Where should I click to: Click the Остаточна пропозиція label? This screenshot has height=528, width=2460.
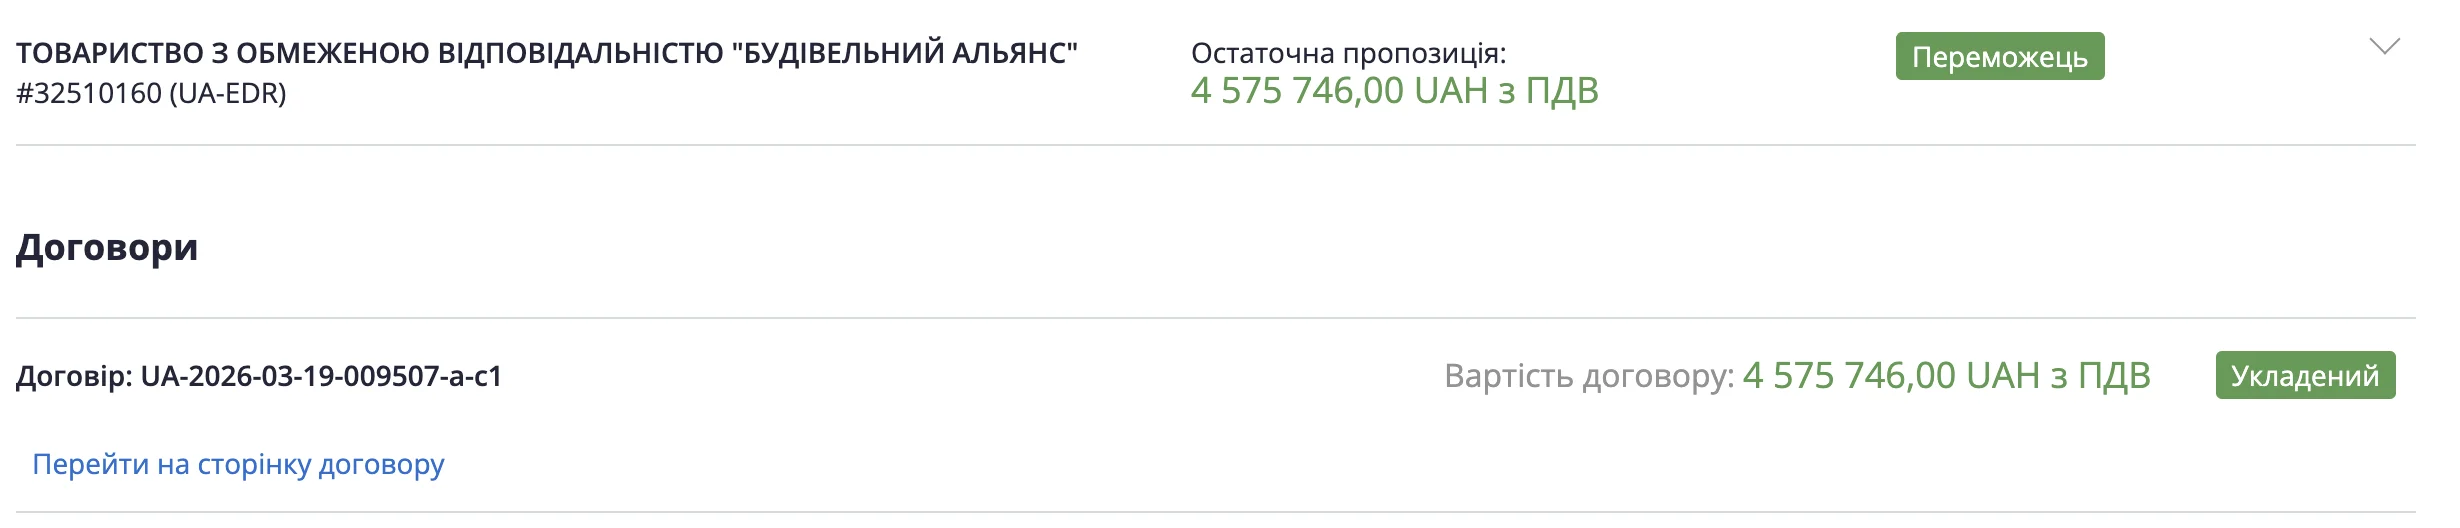(x=1348, y=53)
